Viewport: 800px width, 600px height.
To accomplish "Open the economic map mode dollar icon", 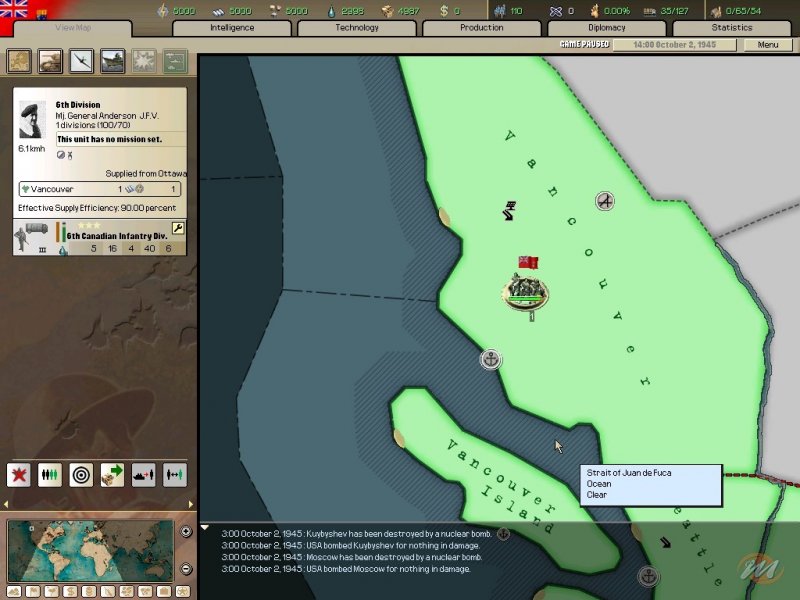I will point(70,590).
